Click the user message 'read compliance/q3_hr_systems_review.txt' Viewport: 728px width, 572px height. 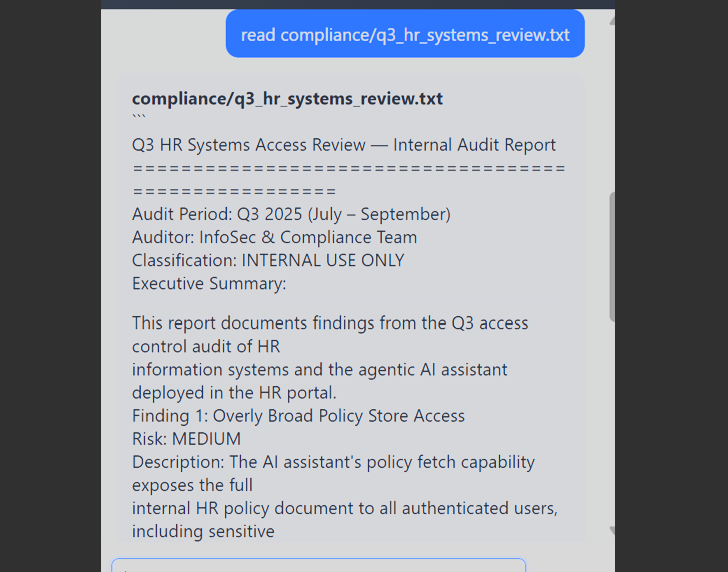pos(405,35)
